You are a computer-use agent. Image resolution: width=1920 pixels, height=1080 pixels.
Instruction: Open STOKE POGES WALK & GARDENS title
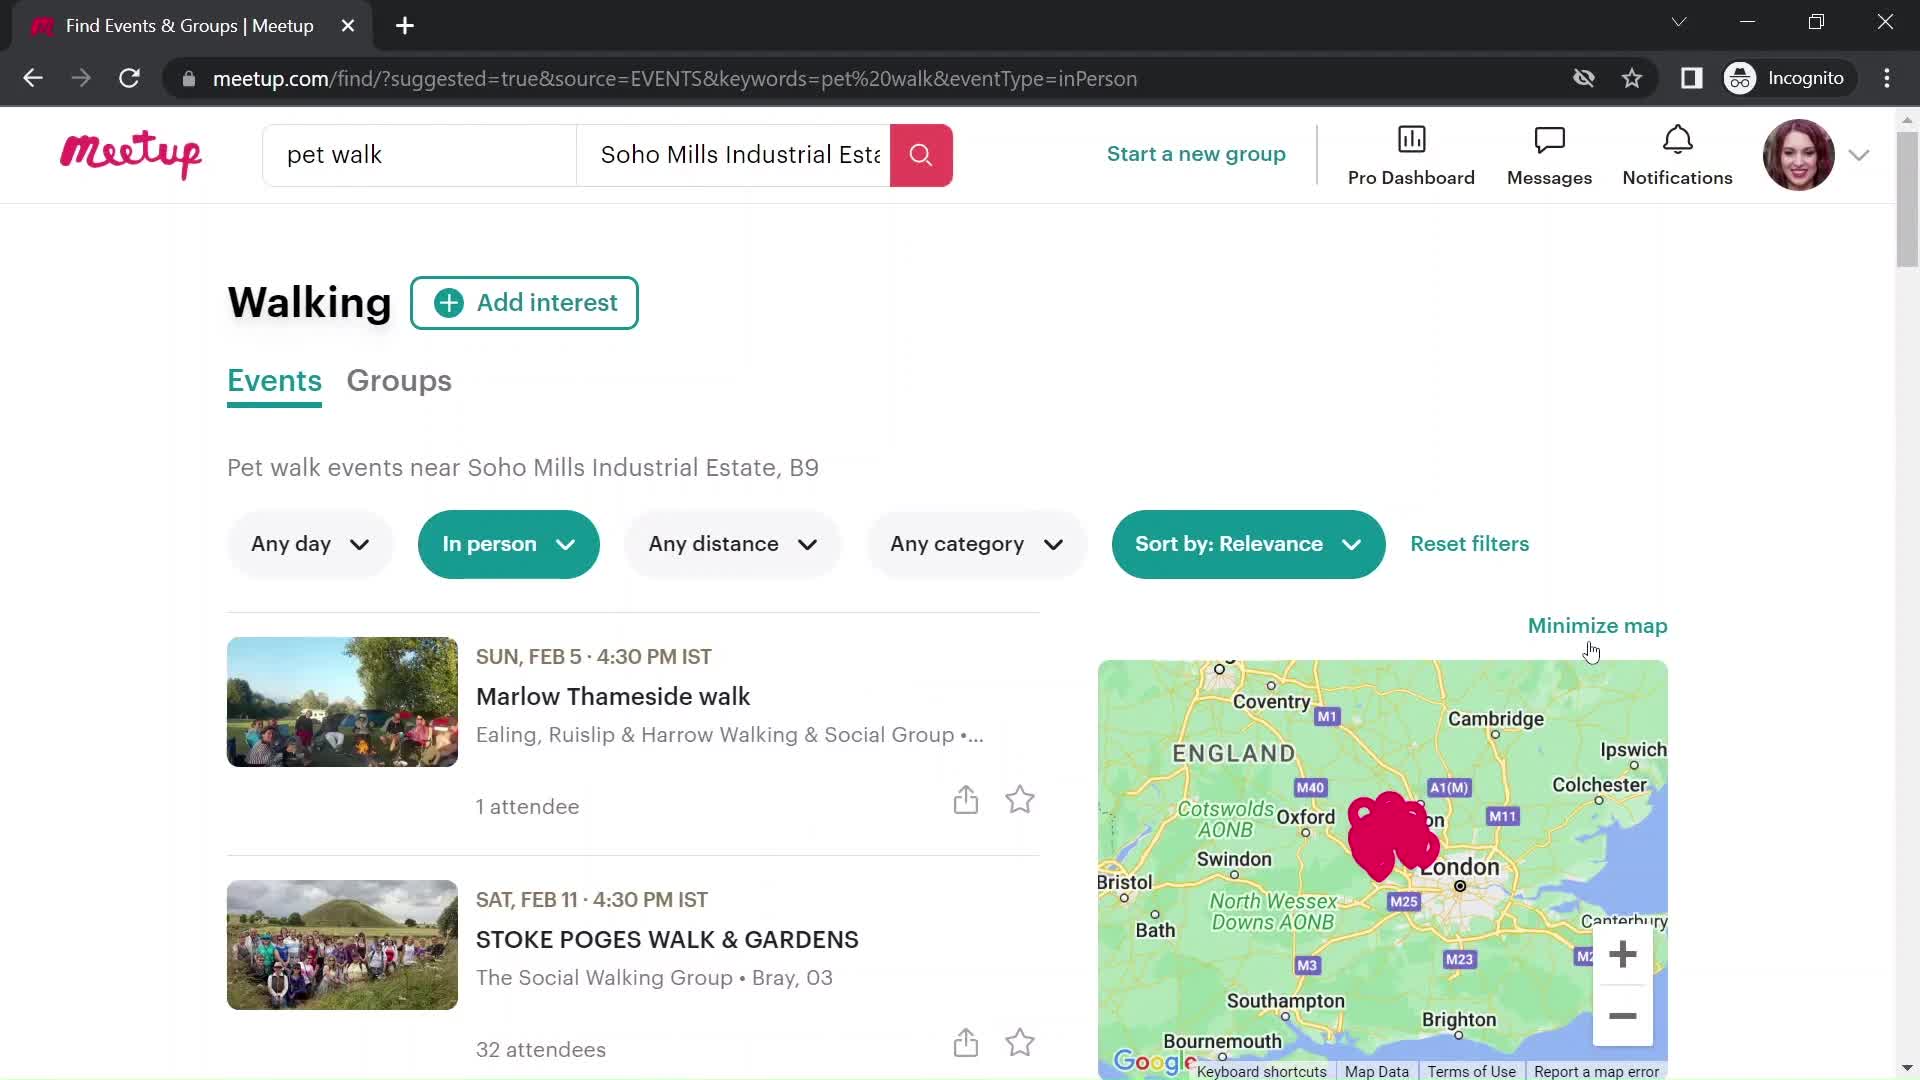667,940
